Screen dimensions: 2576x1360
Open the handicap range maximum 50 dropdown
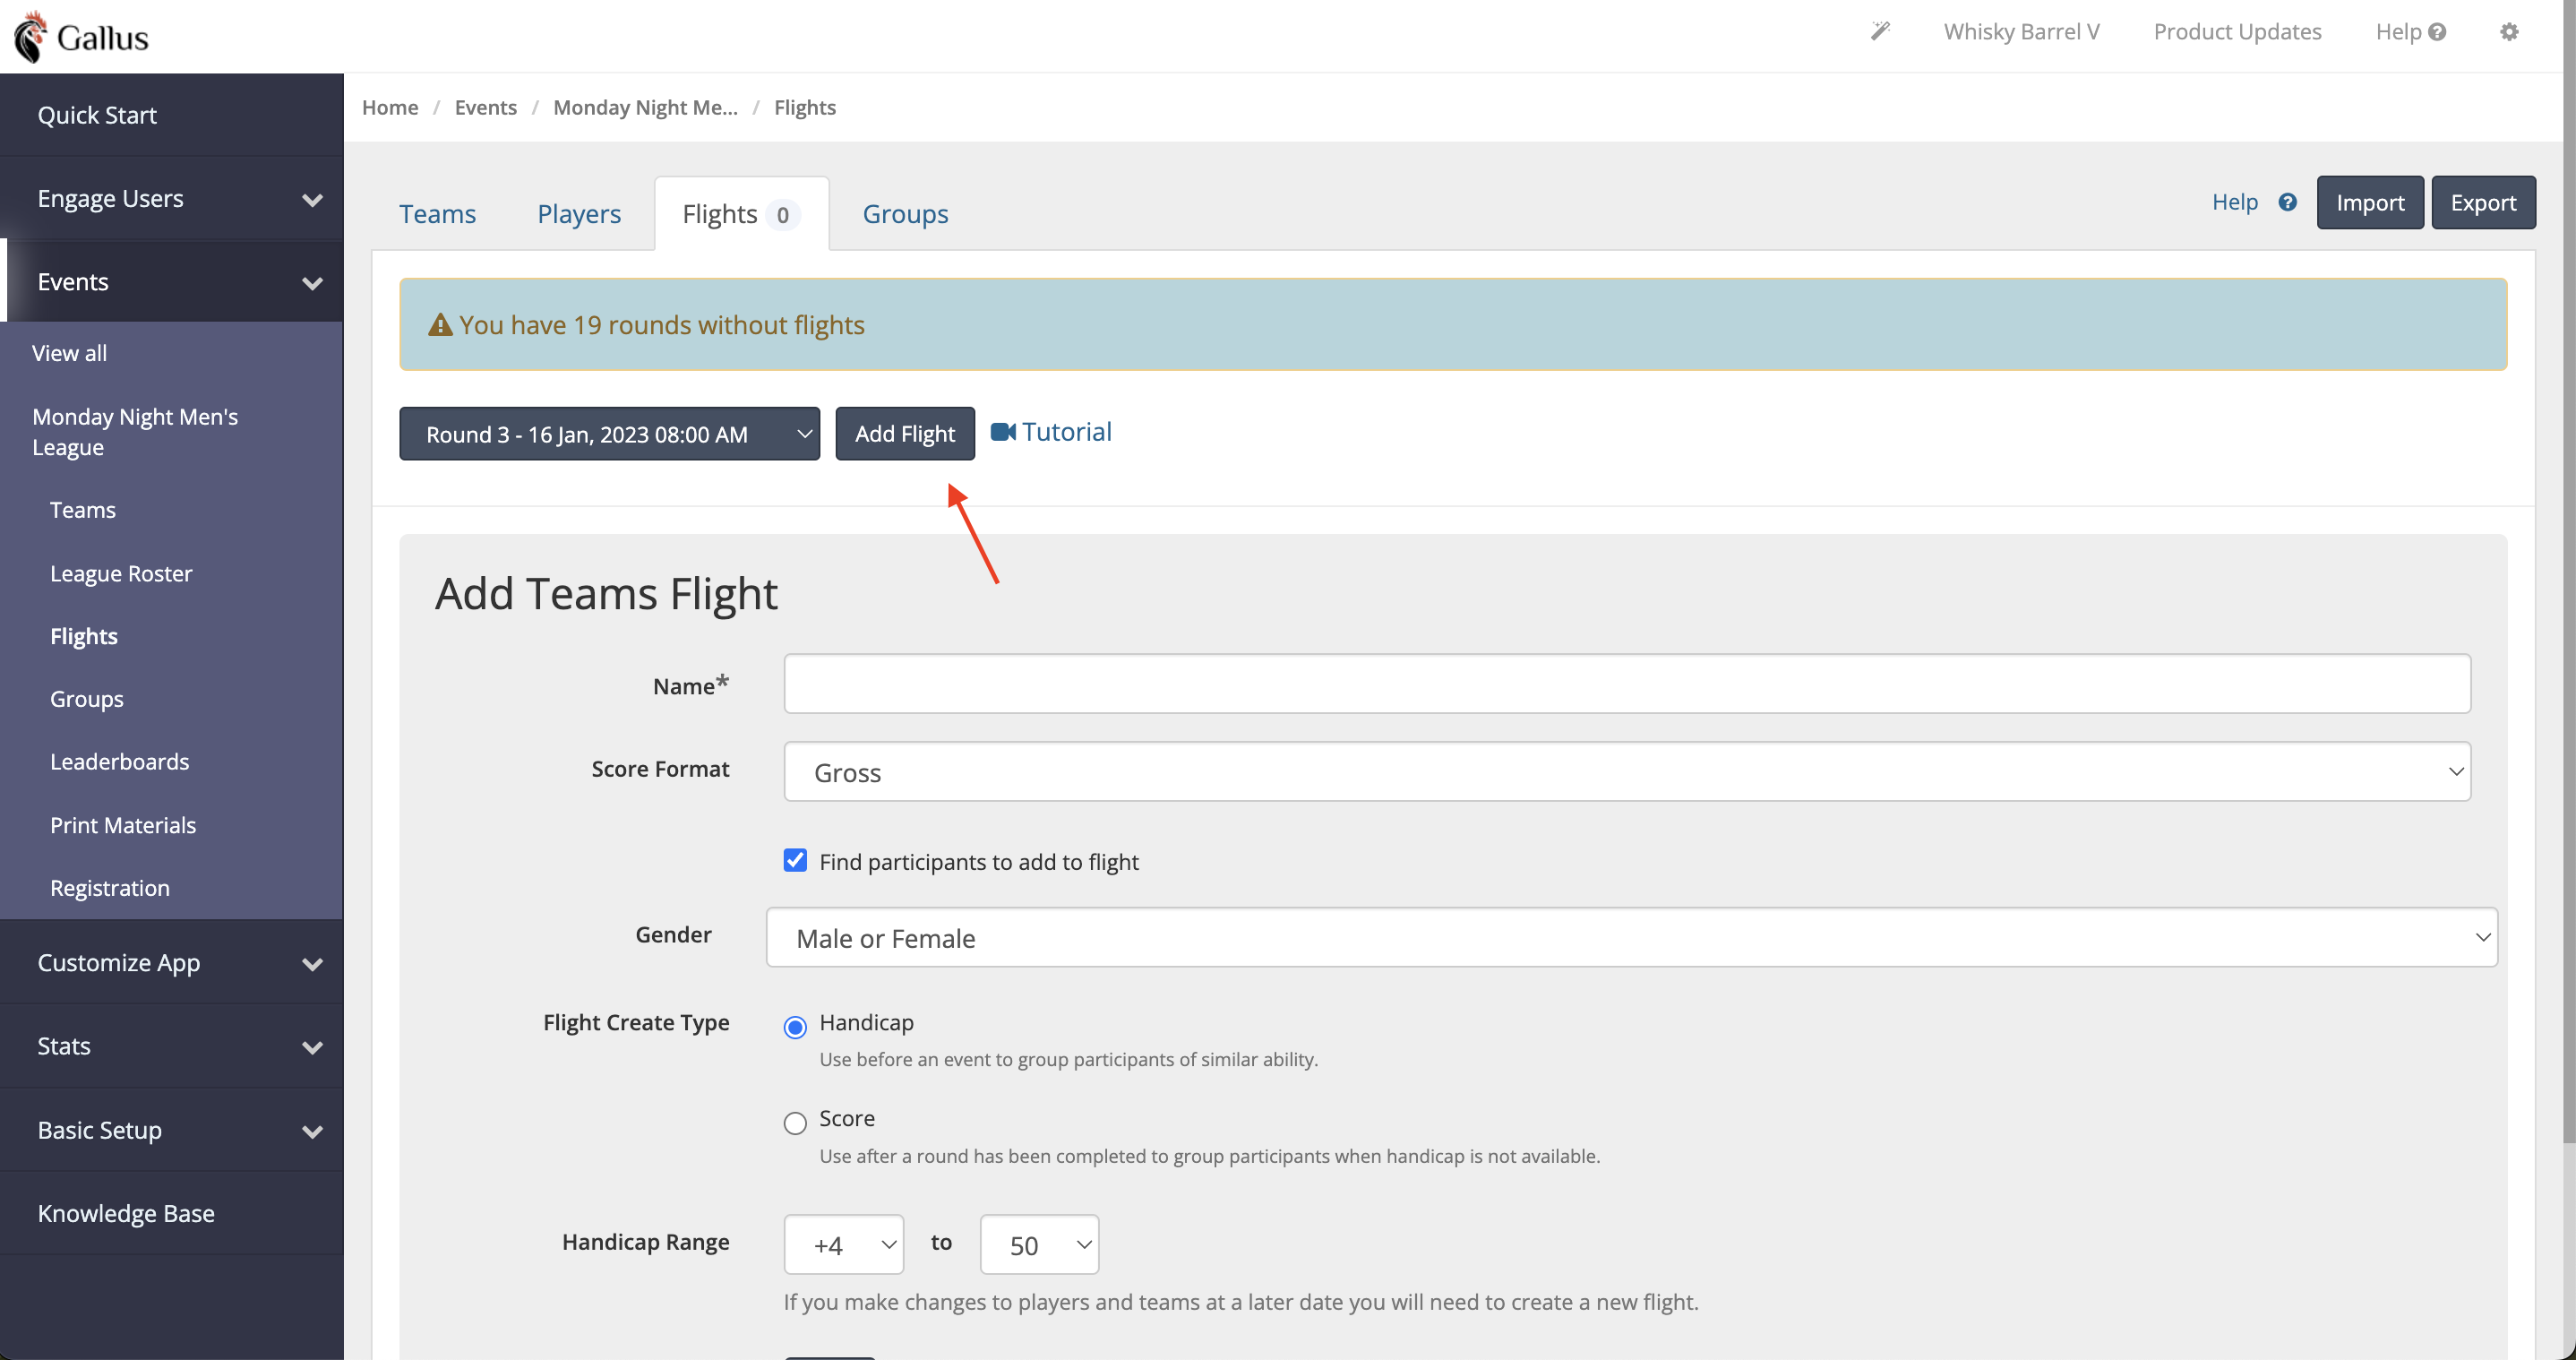click(x=1039, y=1244)
